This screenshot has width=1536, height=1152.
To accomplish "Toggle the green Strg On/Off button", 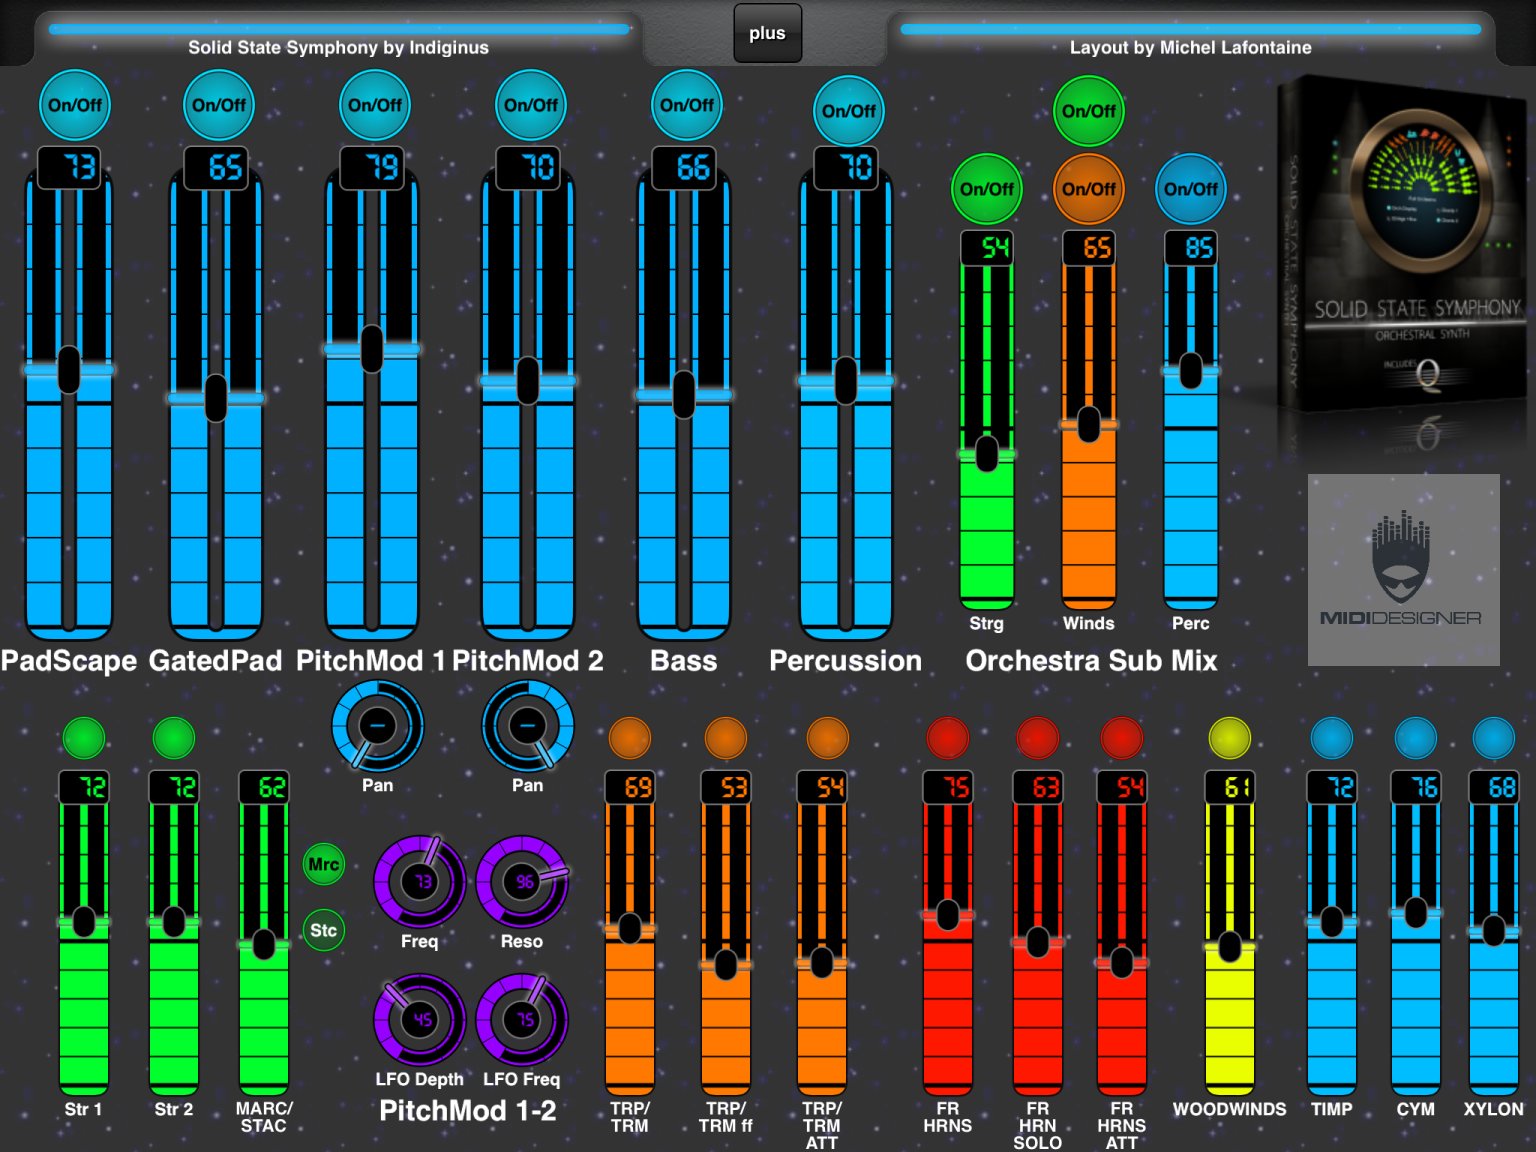I will [987, 189].
